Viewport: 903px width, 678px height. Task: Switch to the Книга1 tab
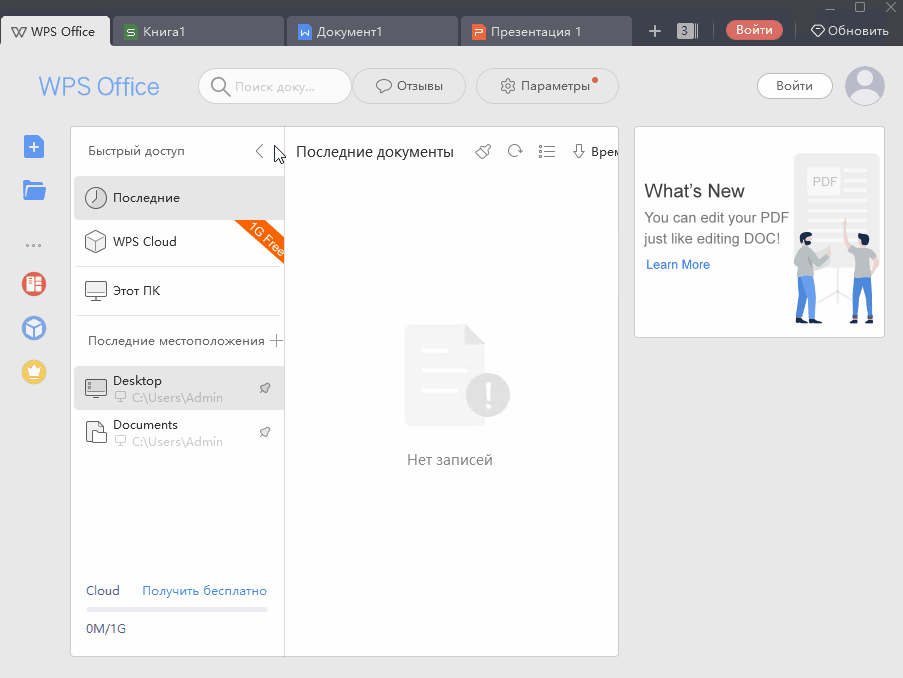[x=198, y=32]
